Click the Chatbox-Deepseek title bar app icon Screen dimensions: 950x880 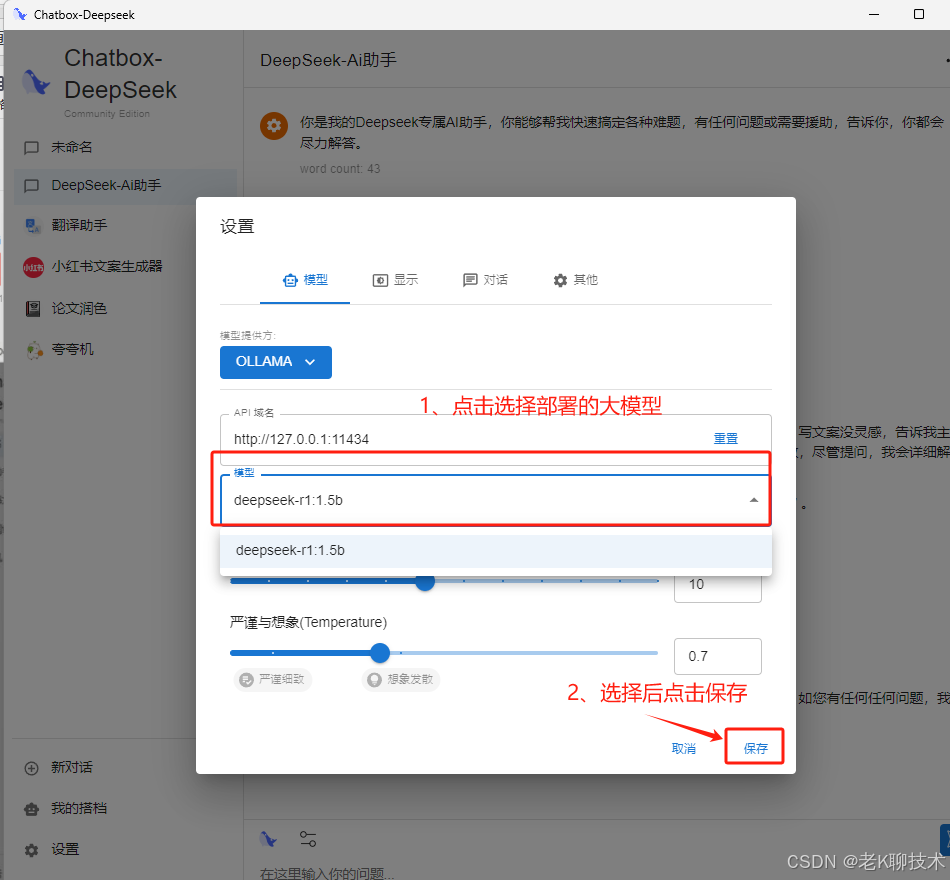[x=20, y=15]
